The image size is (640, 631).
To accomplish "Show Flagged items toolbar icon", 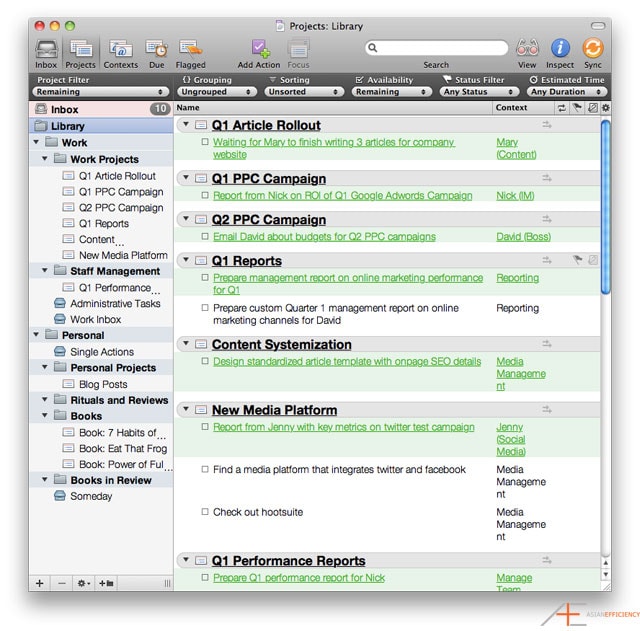I will click(190, 49).
